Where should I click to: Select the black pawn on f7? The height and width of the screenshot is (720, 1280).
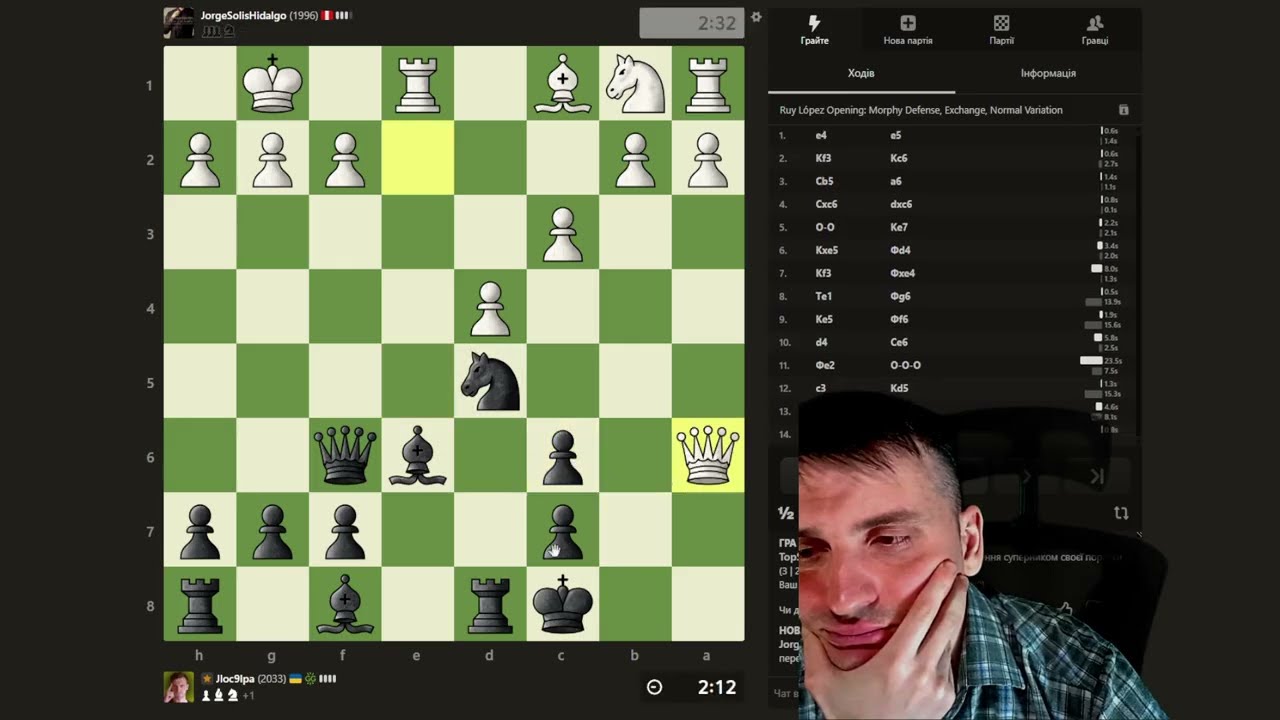[x=345, y=531]
